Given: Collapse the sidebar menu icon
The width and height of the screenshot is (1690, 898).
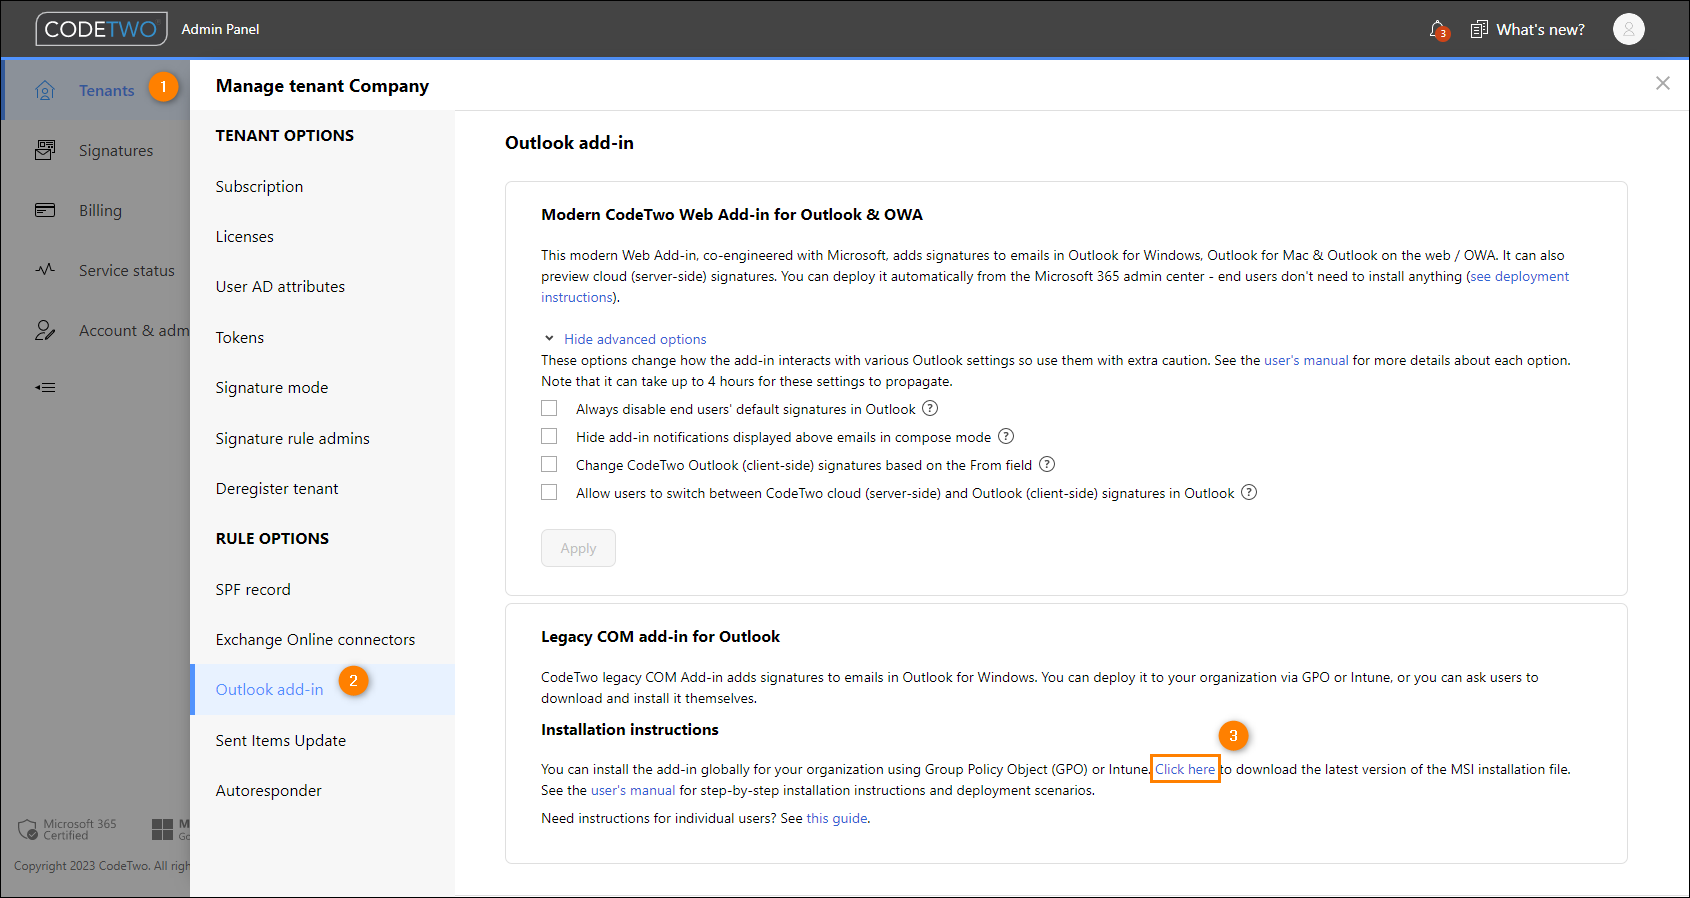Looking at the screenshot, I should coord(45,387).
